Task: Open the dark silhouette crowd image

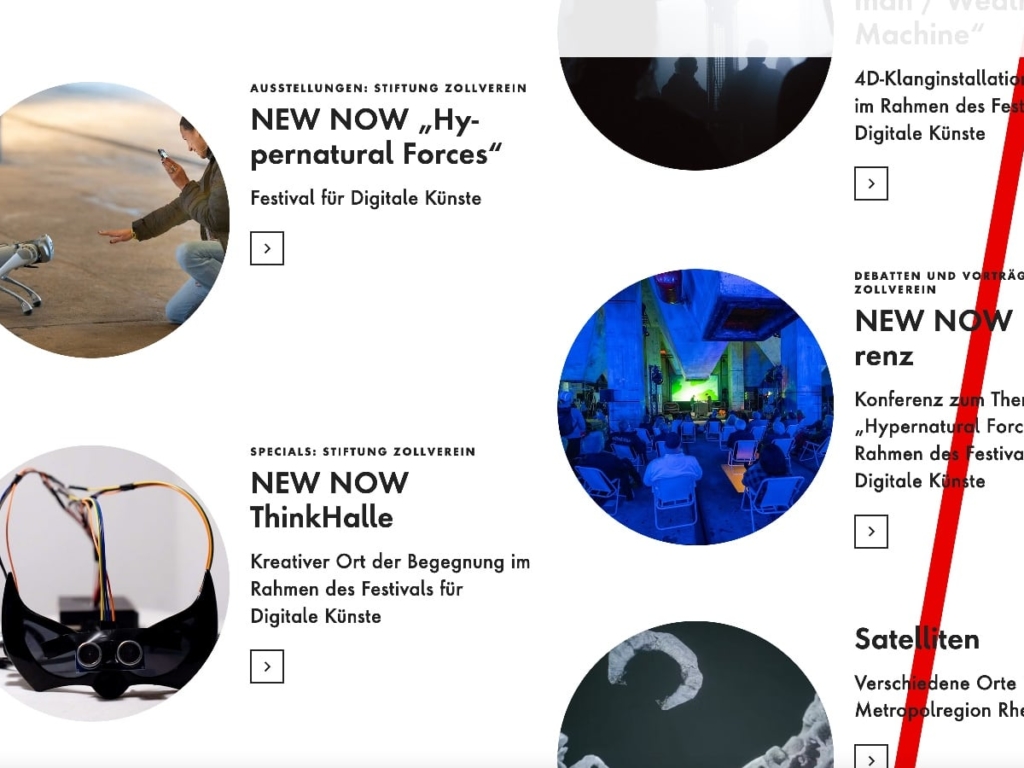Action: pyautogui.click(x=695, y=85)
